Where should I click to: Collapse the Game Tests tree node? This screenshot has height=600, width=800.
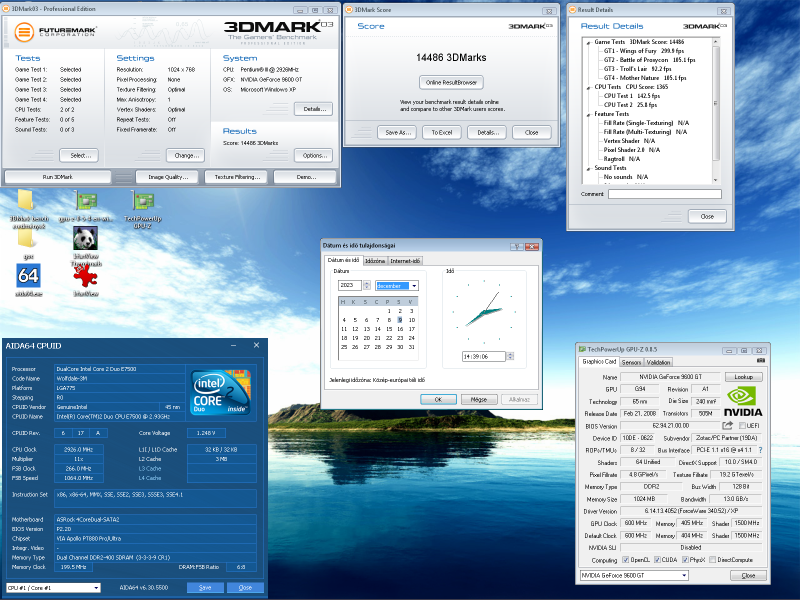(589, 42)
